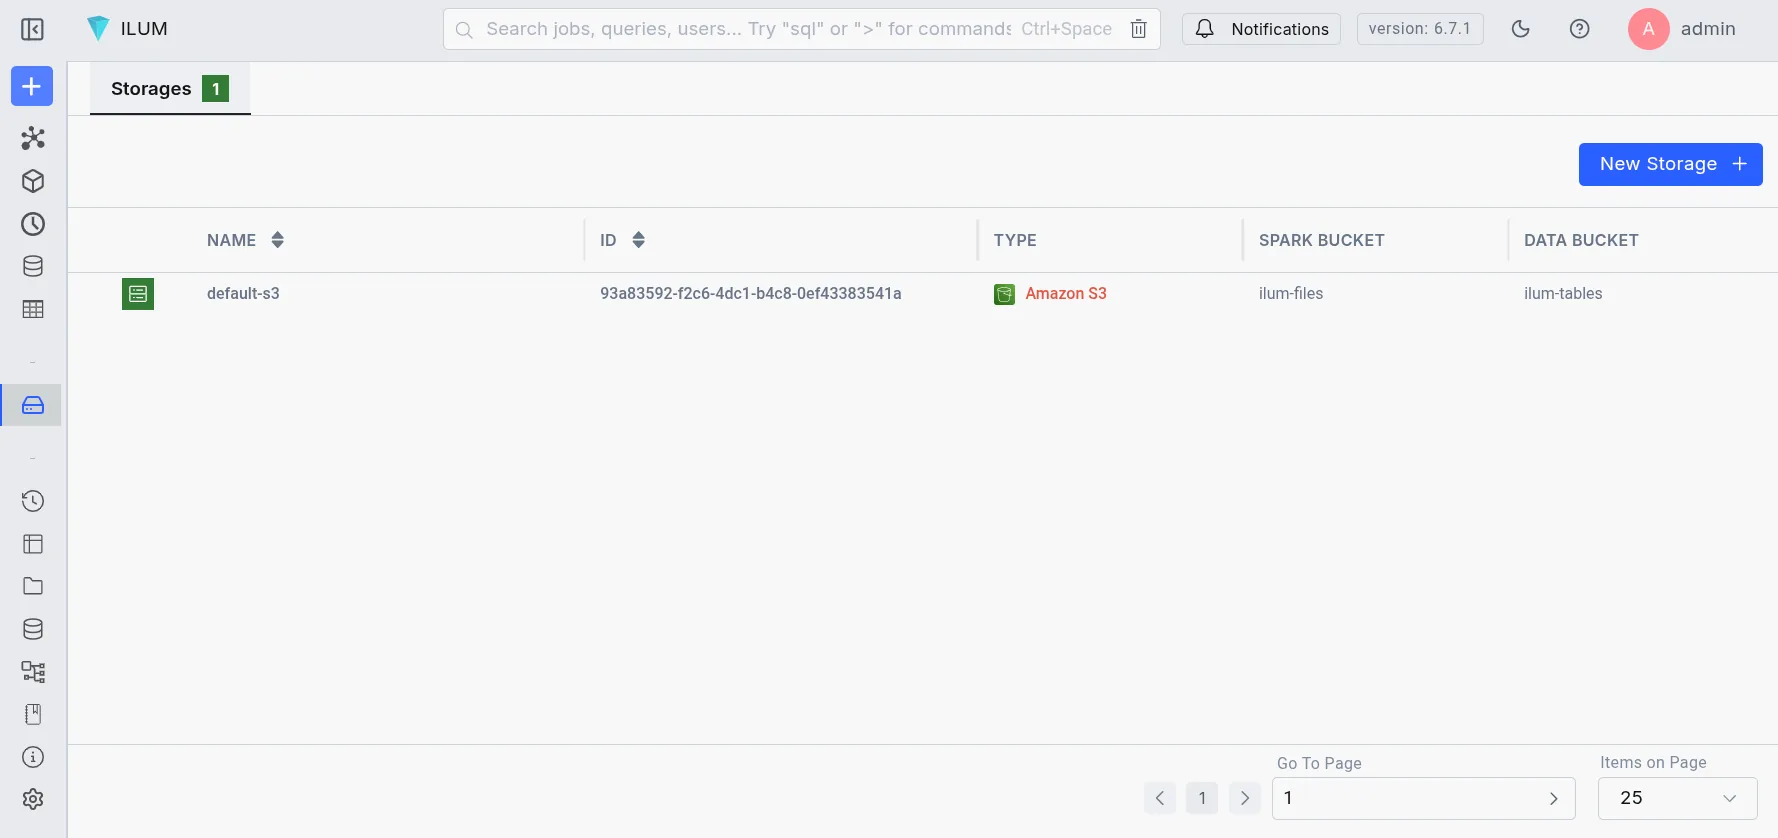Click the SPARK BUCKET column header
This screenshot has height=838, width=1778.
pyautogui.click(x=1322, y=240)
